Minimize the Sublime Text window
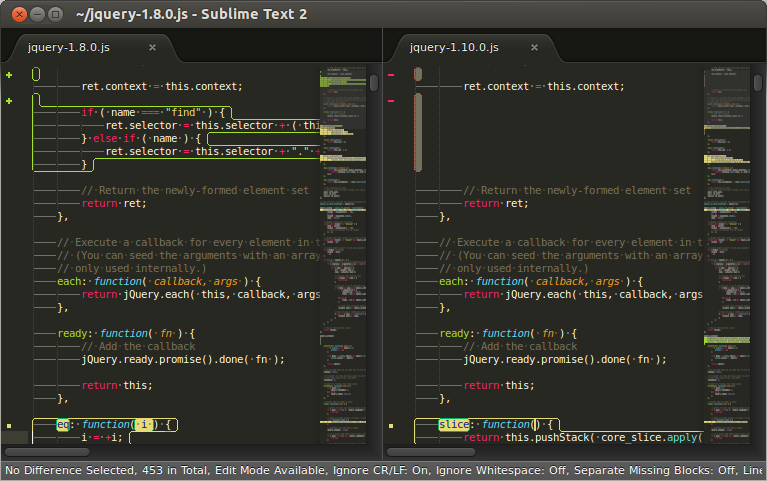Screen dimensions: 767x481 [x=38, y=14]
